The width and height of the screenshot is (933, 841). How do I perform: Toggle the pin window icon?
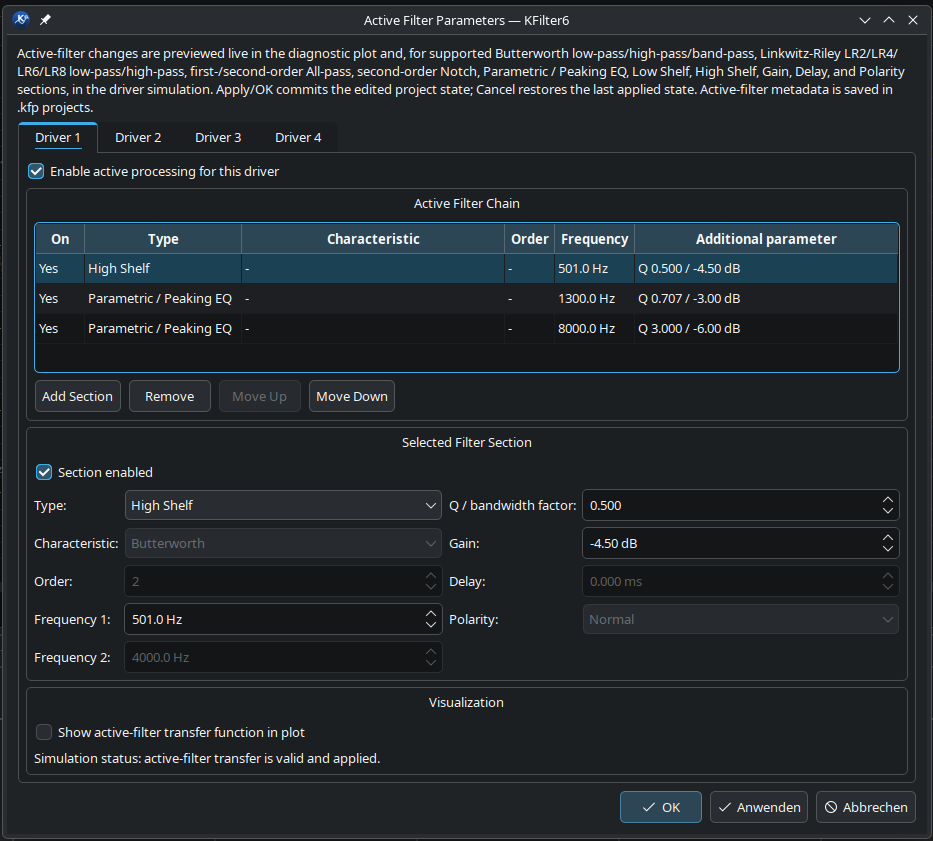click(x=45, y=20)
